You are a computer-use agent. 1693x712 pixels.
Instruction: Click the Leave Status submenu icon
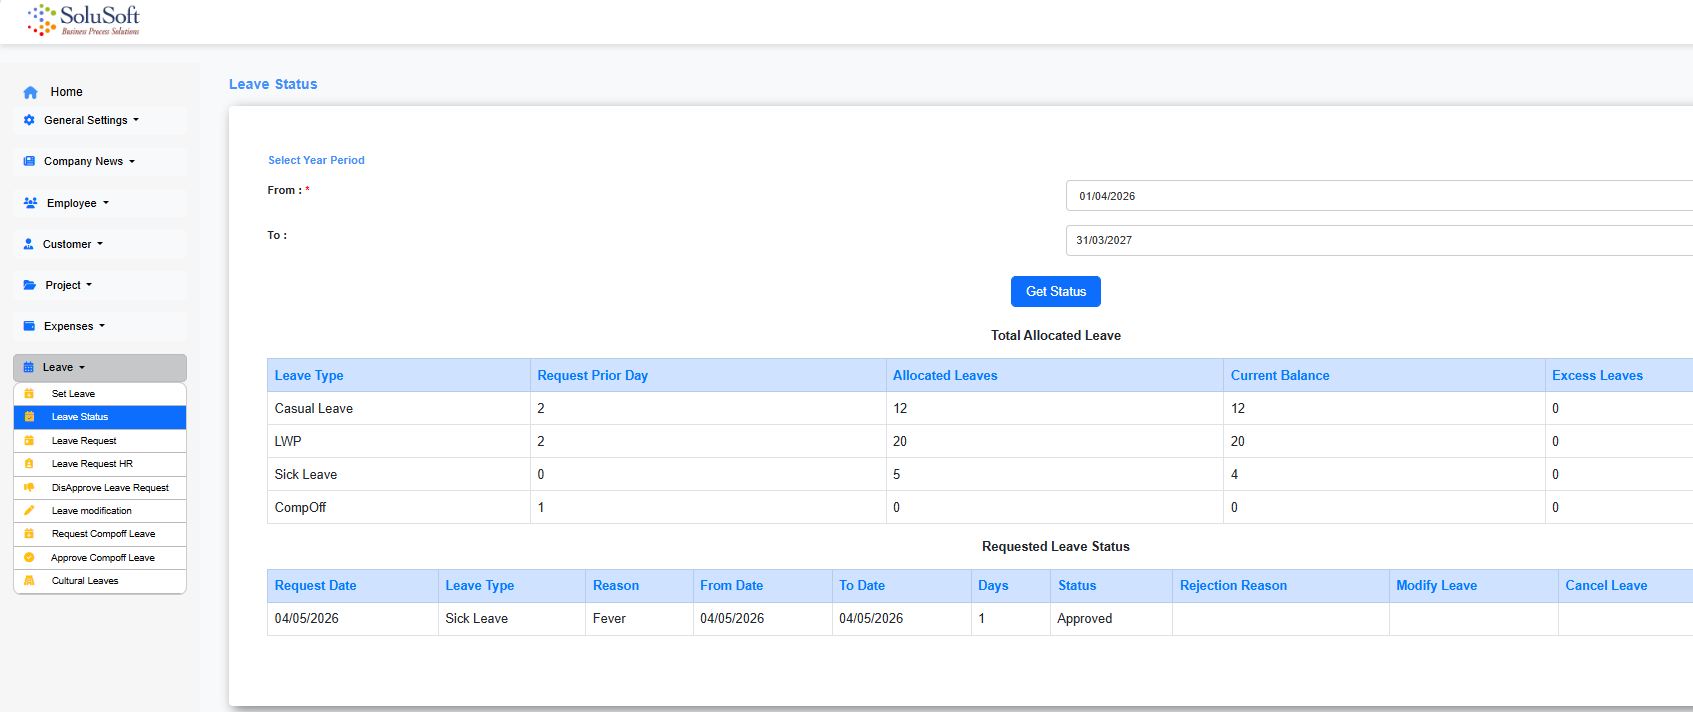click(x=29, y=417)
